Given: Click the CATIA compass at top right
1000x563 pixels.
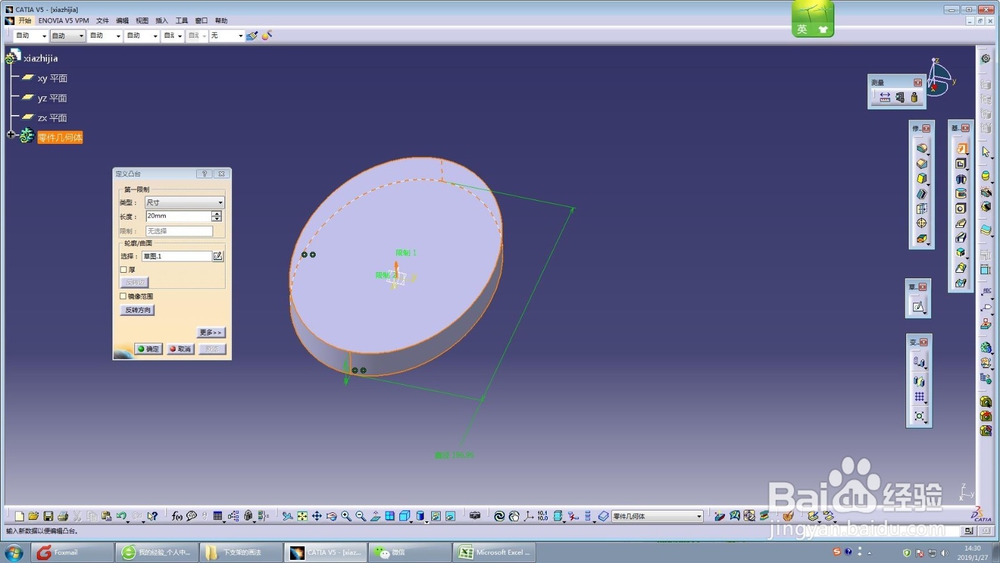Looking at the screenshot, I should (939, 78).
